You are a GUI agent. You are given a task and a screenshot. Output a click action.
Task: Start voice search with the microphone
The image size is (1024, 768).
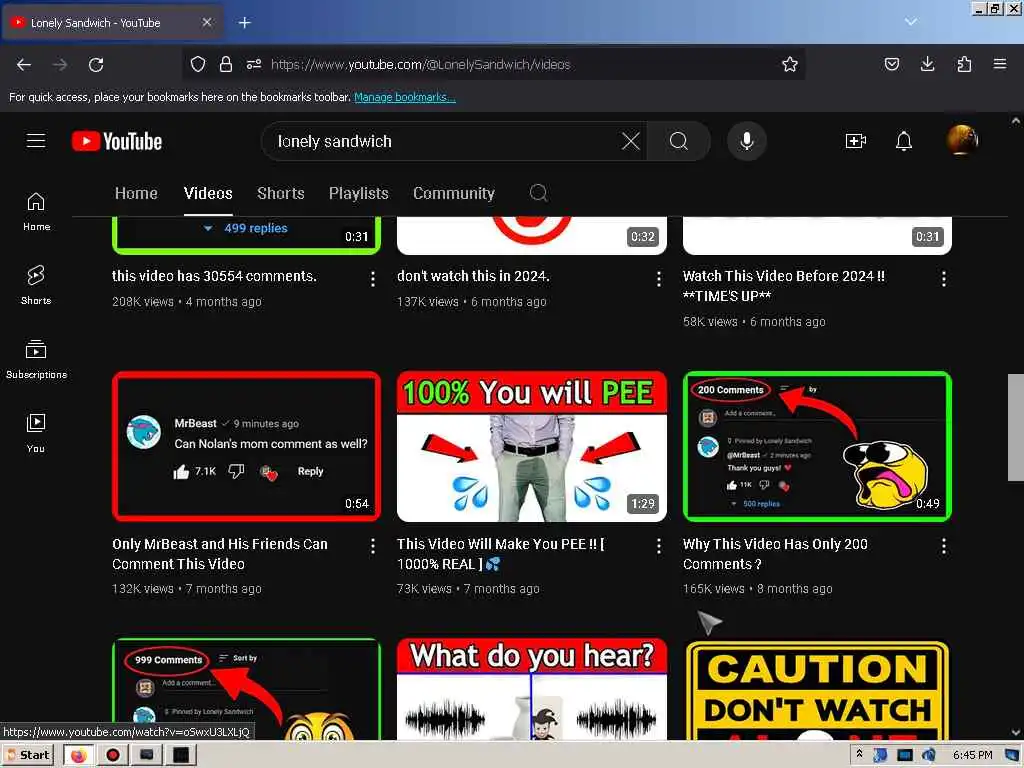746,141
